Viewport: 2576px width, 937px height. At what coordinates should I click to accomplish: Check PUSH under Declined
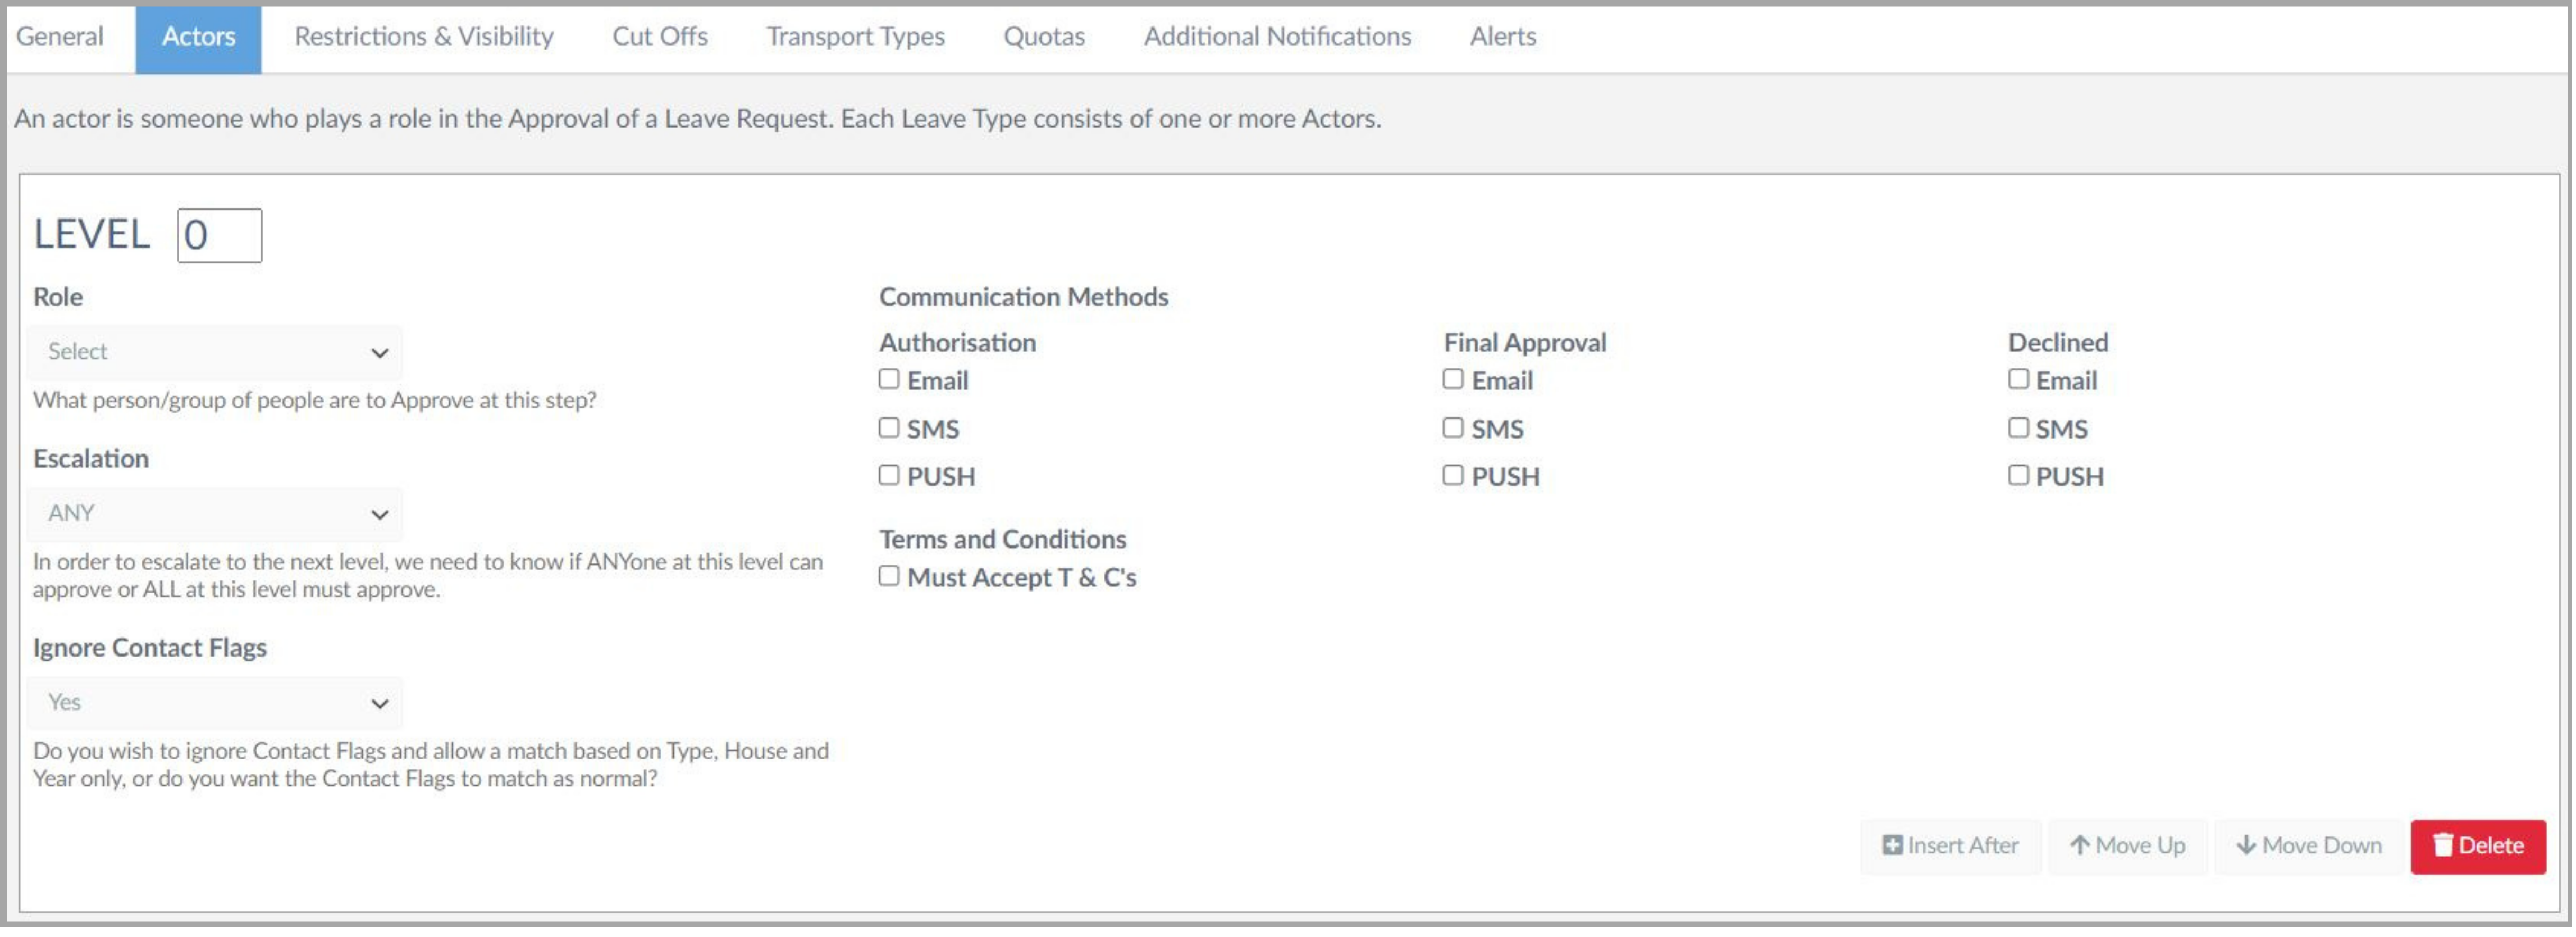click(2018, 475)
